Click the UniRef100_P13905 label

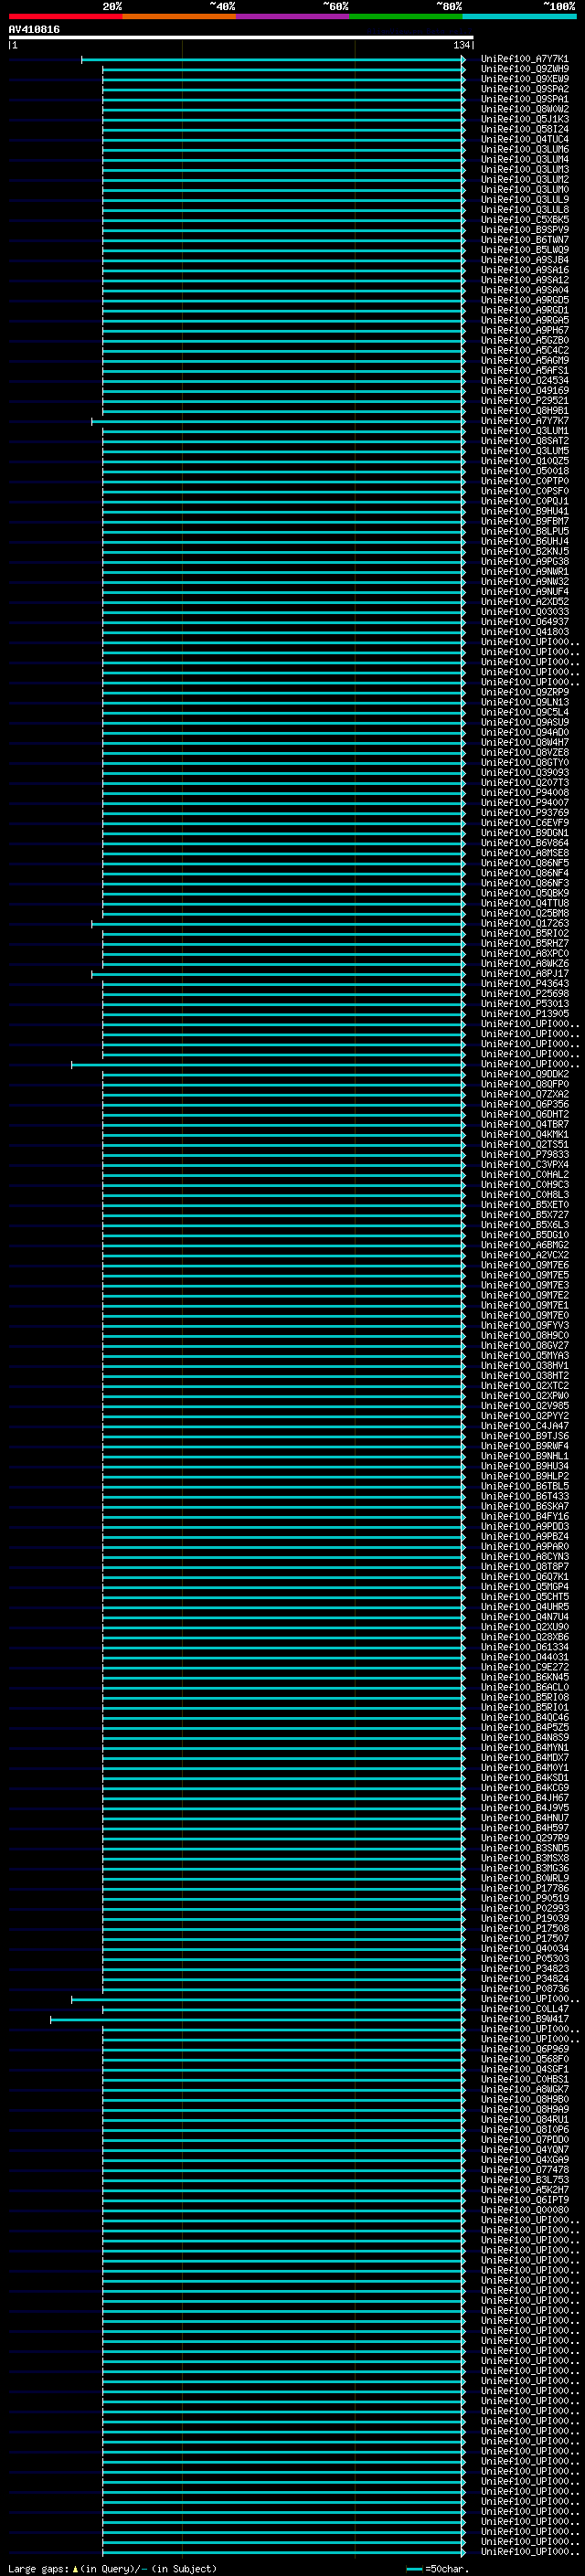point(524,1014)
